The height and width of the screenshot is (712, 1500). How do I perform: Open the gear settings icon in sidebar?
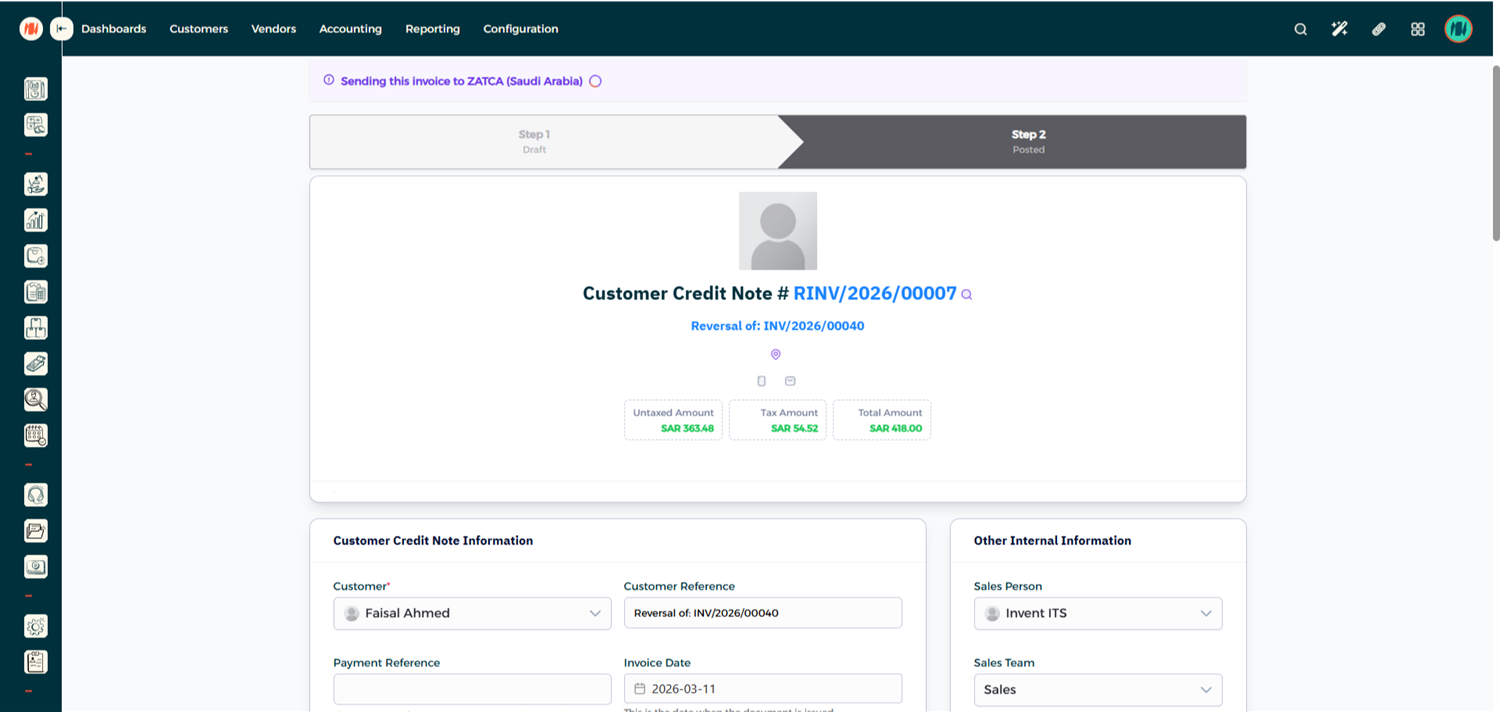coord(36,626)
